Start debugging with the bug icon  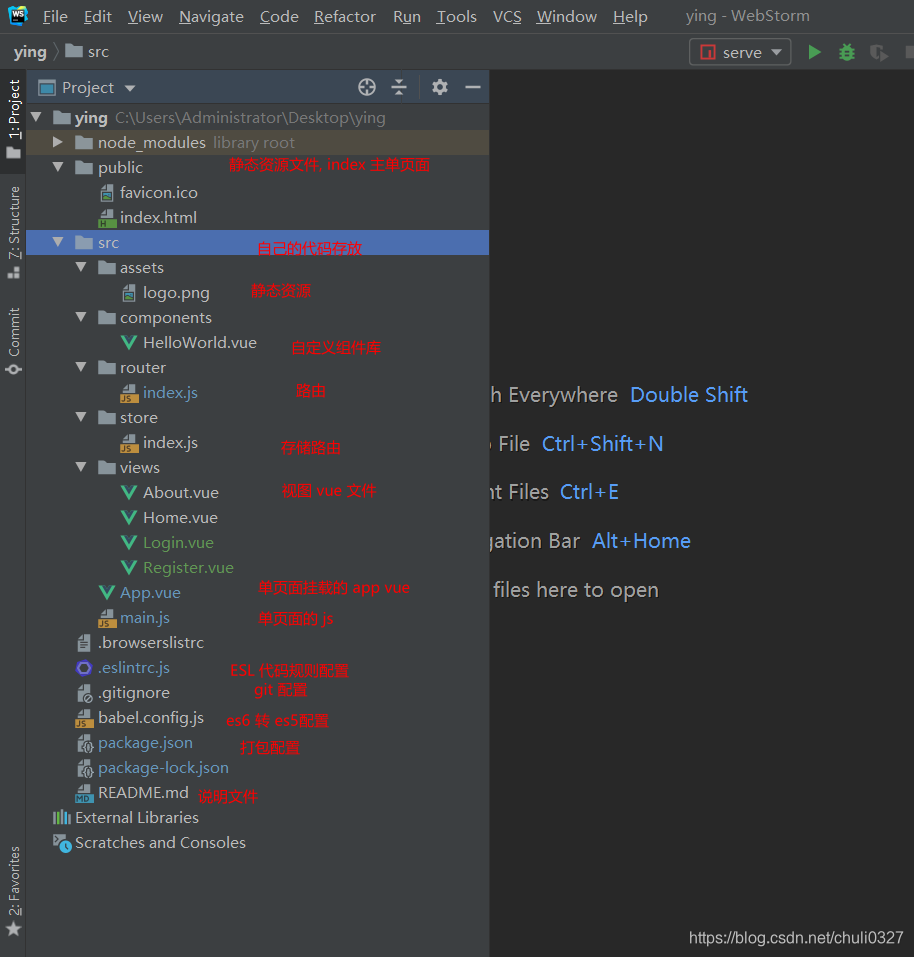[x=846, y=52]
